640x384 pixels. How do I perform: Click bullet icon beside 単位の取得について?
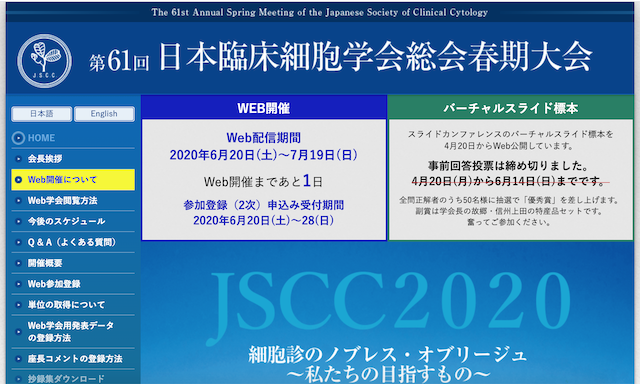click(x=18, y=304)
